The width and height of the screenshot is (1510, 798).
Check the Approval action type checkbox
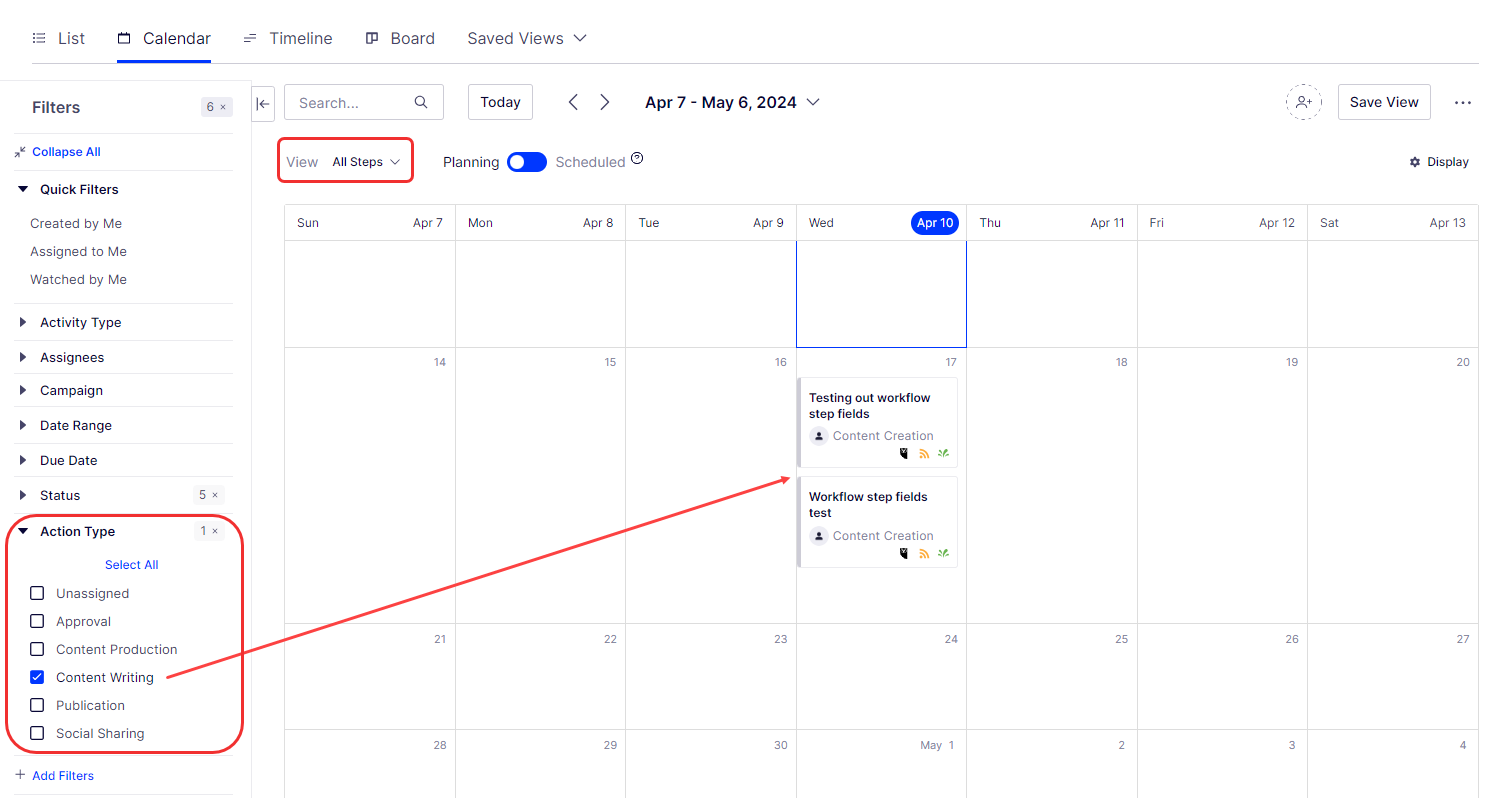point(38,621)
